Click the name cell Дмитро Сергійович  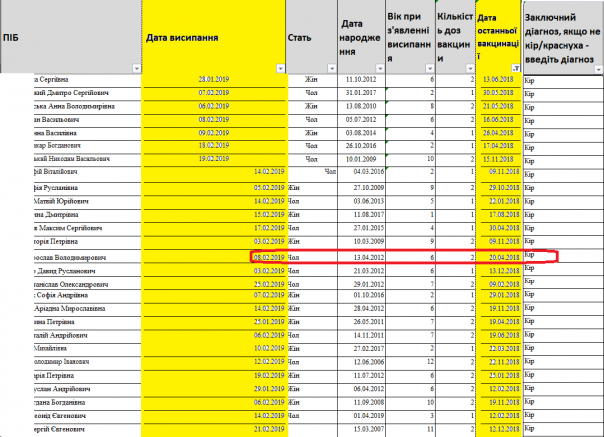pos(70,92)
